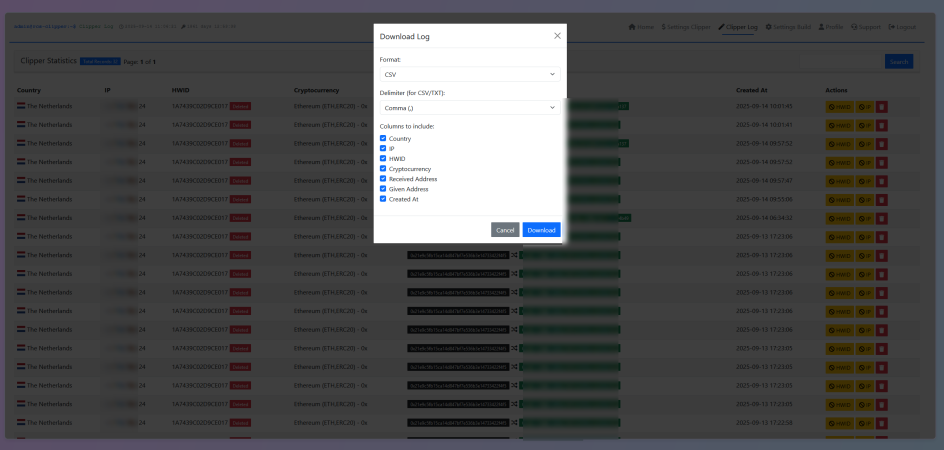Close the Download Log dialog with X
The width and height of the screenshot is (944, 450).
(557, 36)
